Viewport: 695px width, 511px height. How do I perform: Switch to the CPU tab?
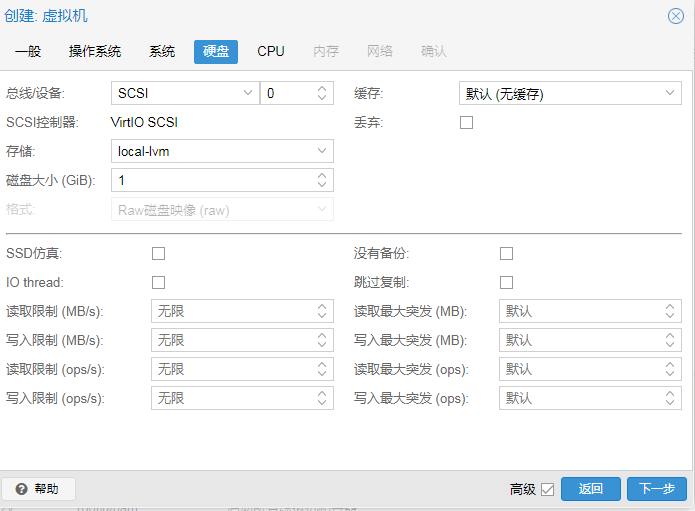(271, 51)
